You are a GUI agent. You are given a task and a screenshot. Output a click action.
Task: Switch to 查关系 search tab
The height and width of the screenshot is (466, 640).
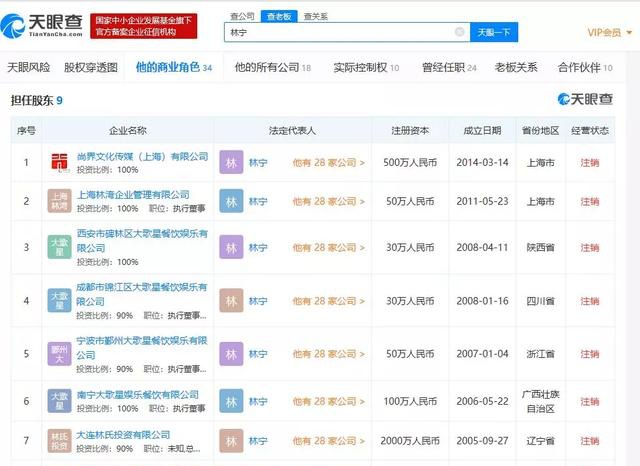(x=316, y=16)
